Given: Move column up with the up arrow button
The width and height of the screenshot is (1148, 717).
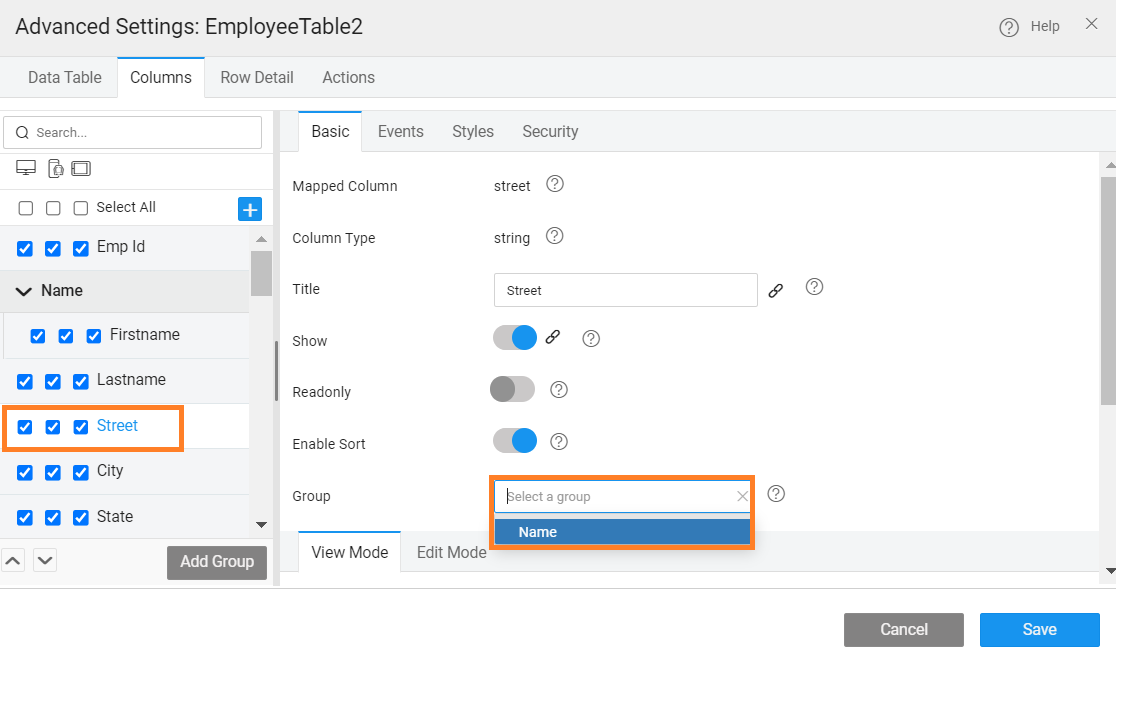Looking at the screenshot, I should (x=13, y=560).
